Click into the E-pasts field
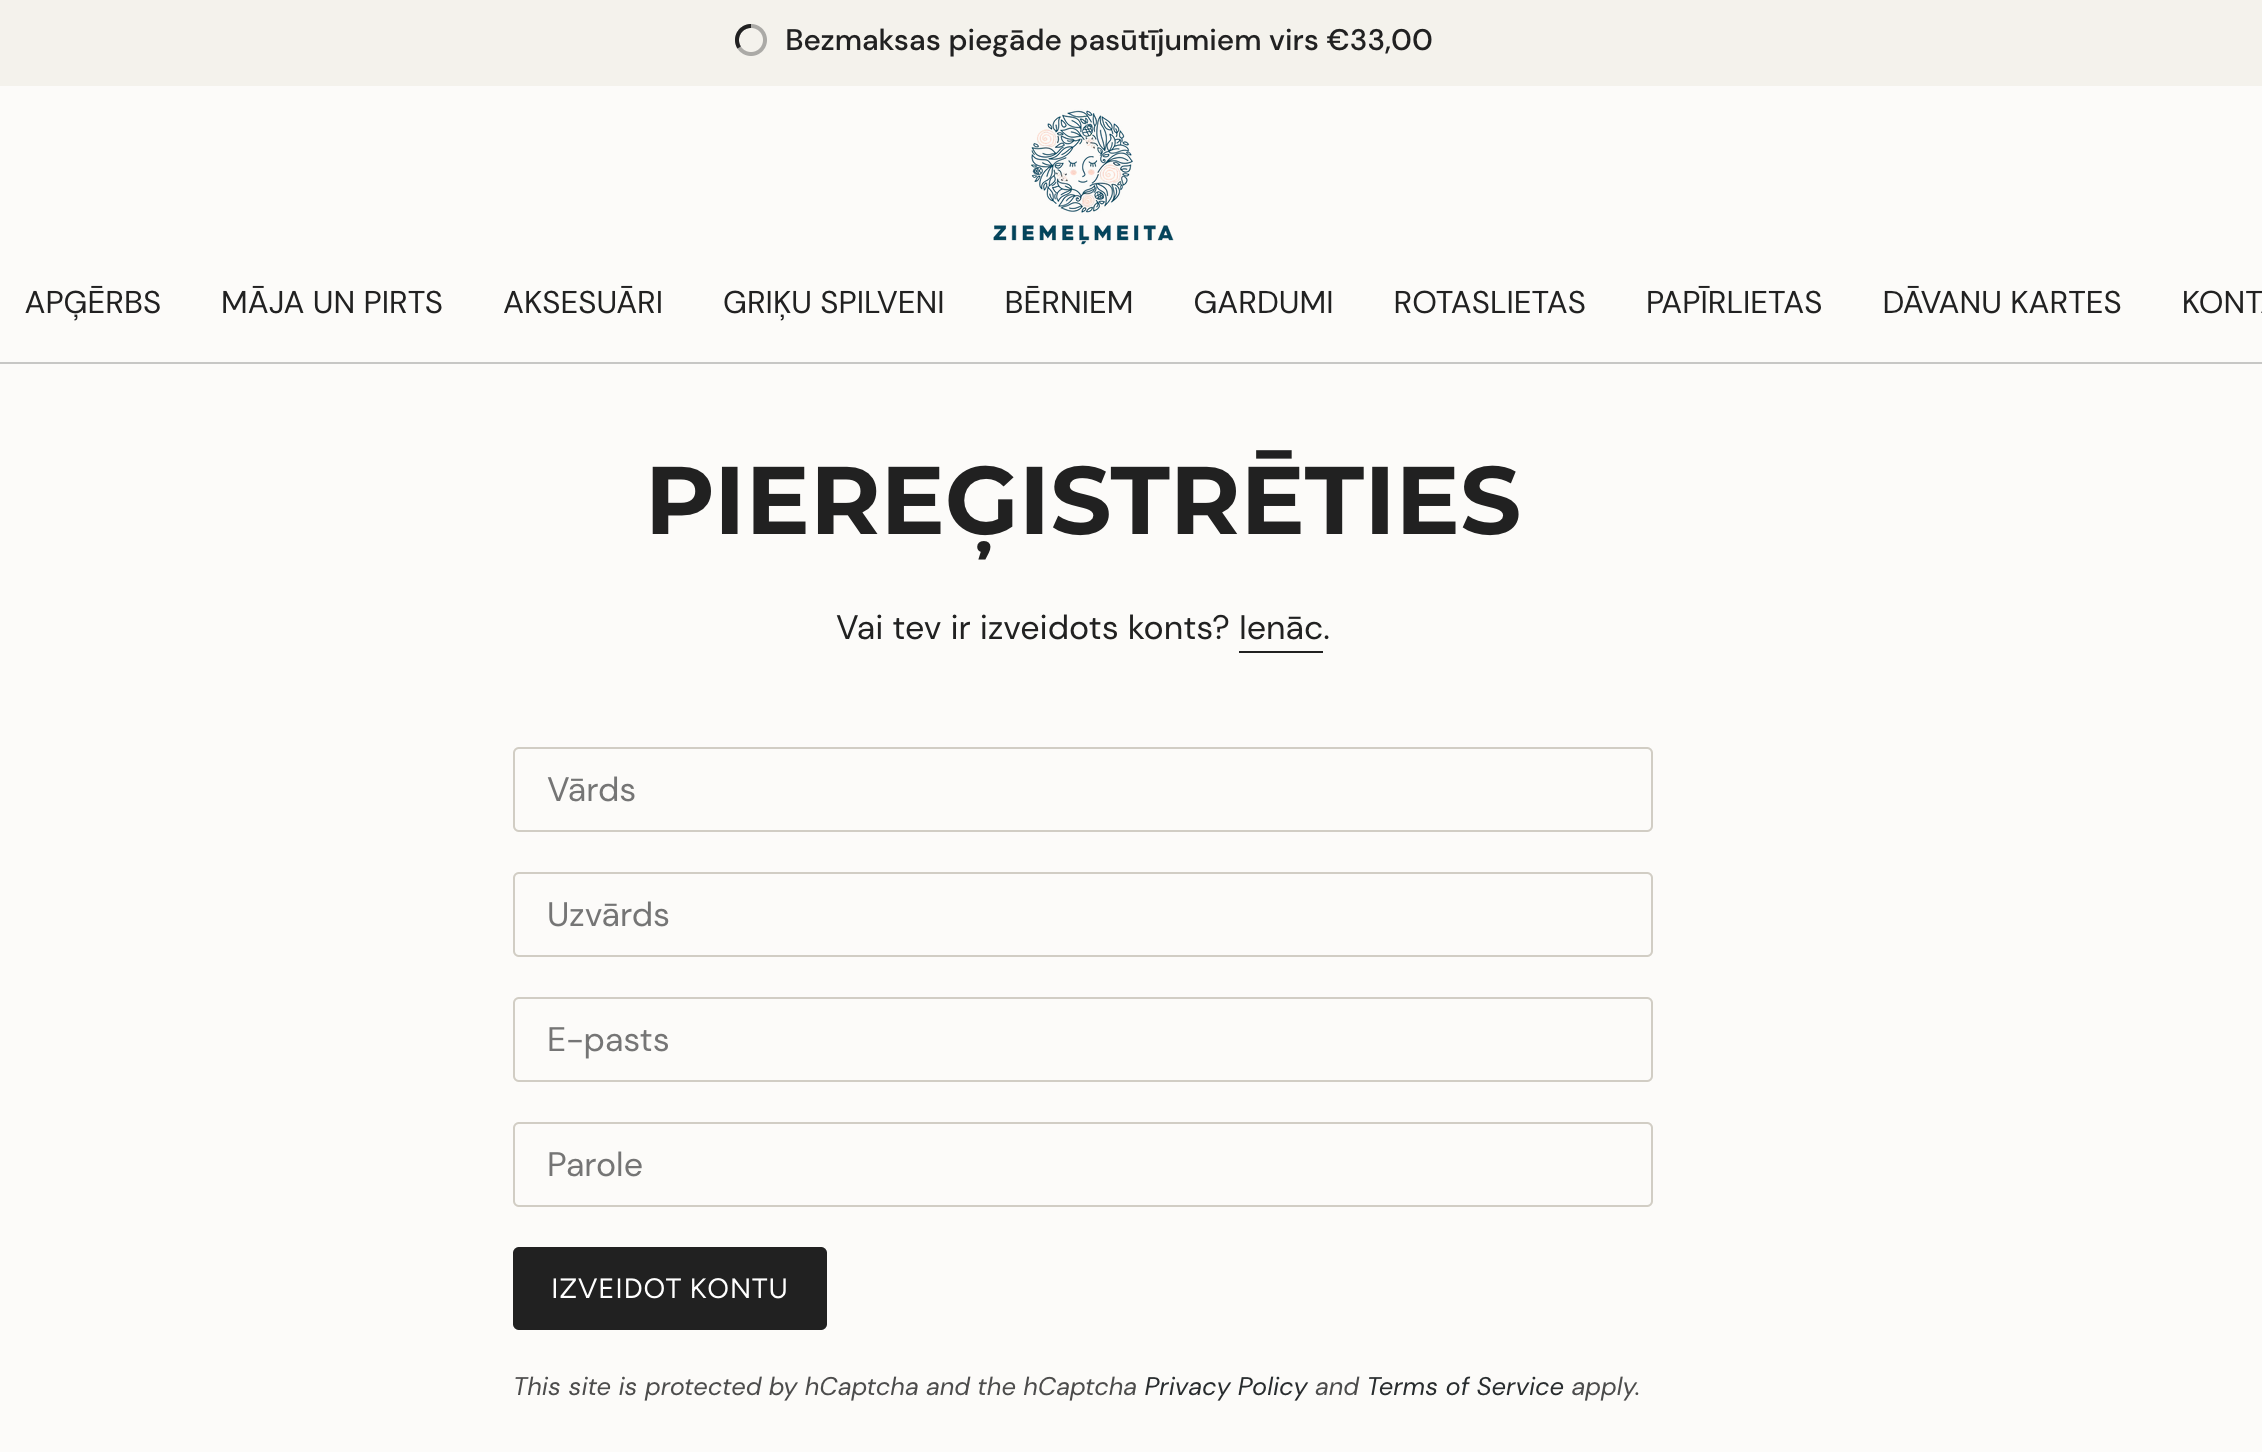This screenshot has width=2262, height=1452. [x=1083, y=1040]
